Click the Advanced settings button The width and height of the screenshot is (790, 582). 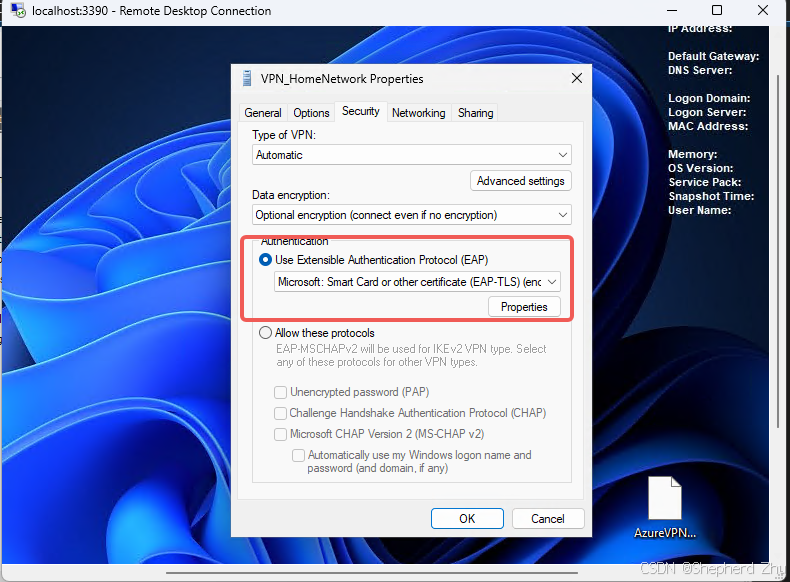[520, 181]
